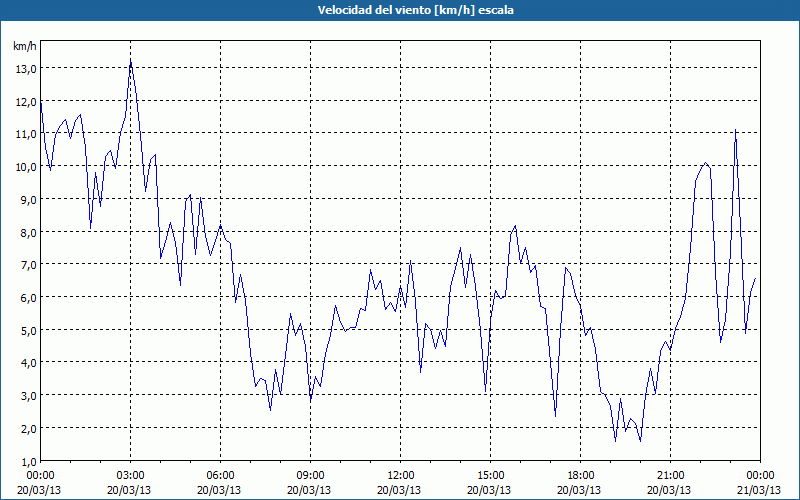
Task: Click the '03:00' time axis label
Action: coord(129,476)
